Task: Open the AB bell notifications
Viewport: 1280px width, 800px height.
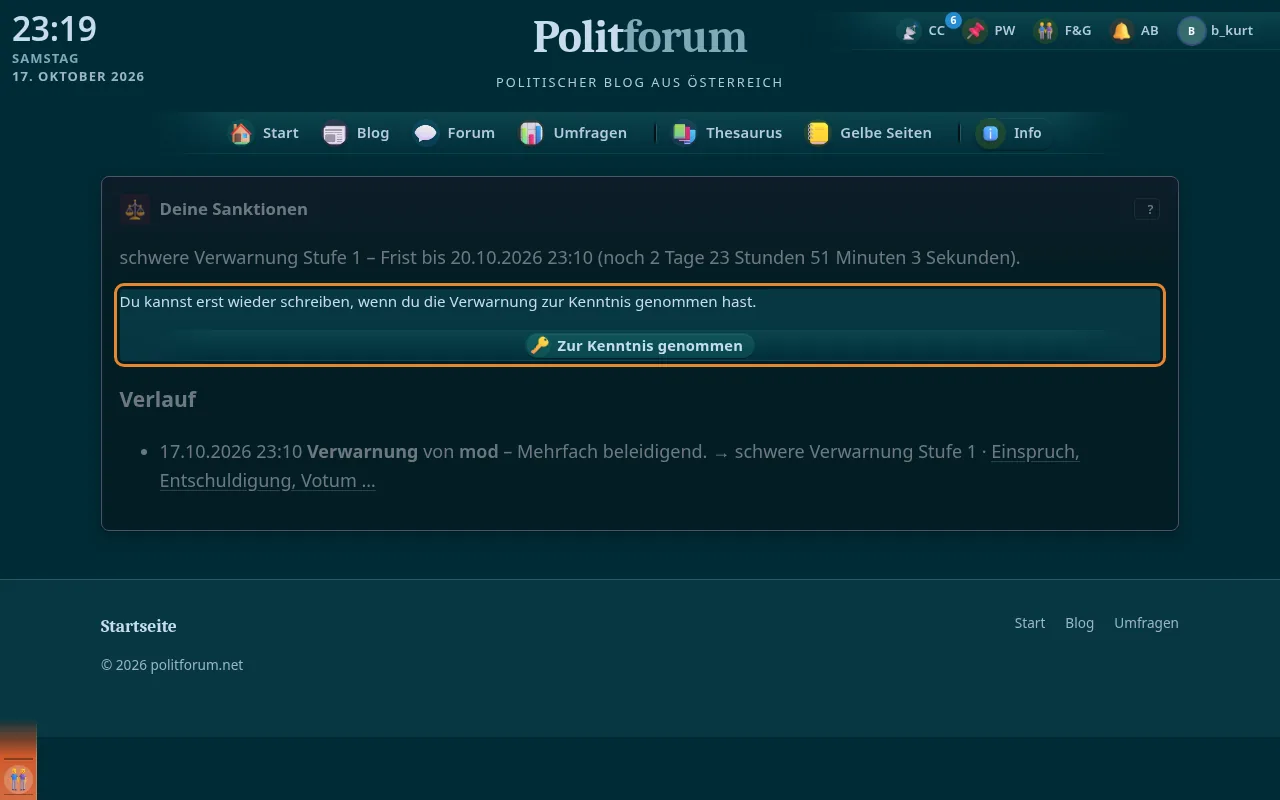Action: coord(1122,31)
